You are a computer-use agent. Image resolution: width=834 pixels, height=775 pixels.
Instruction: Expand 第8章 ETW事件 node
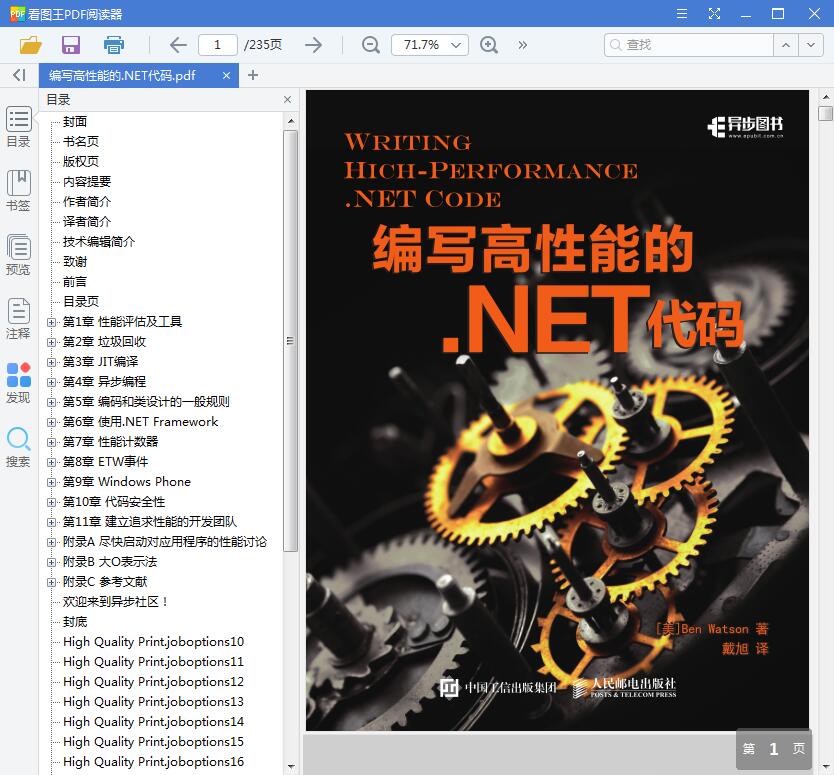(51, 462)
